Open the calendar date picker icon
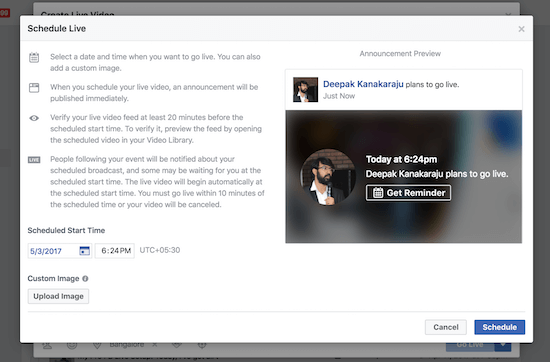The width and height of the screenshot is (550, 362). tap(85, 251)
